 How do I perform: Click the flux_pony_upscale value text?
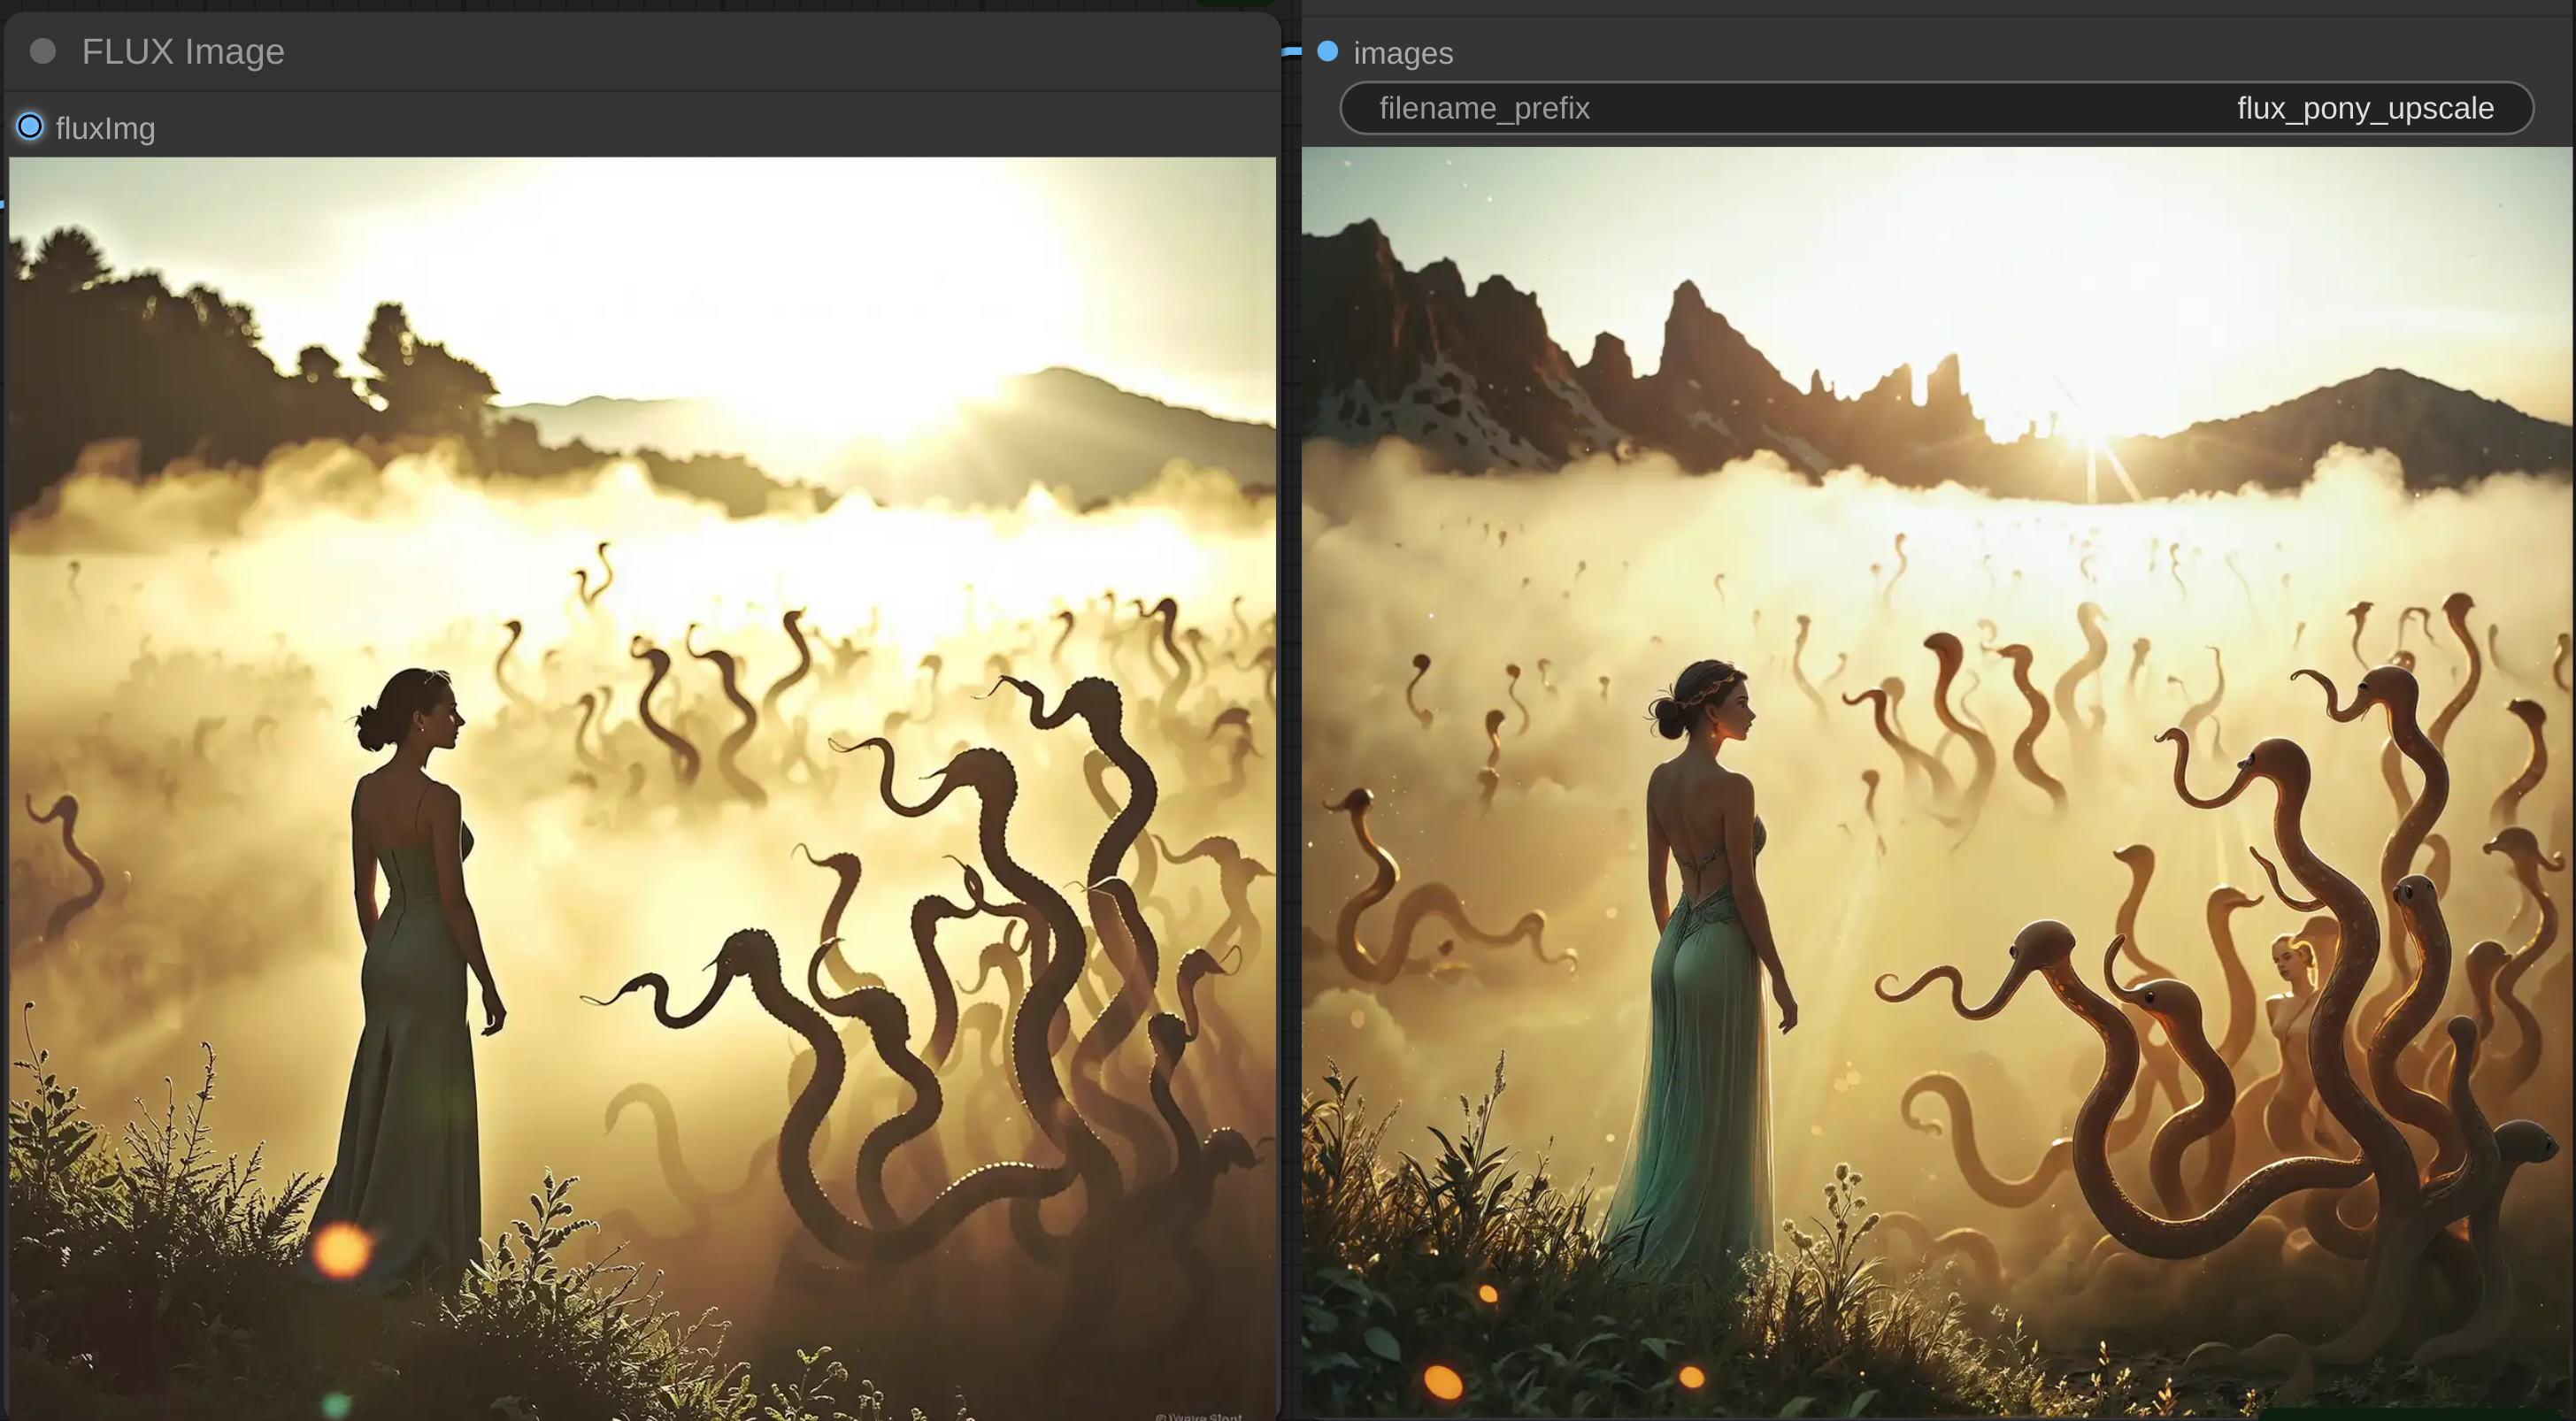[x=2364, y=108]
